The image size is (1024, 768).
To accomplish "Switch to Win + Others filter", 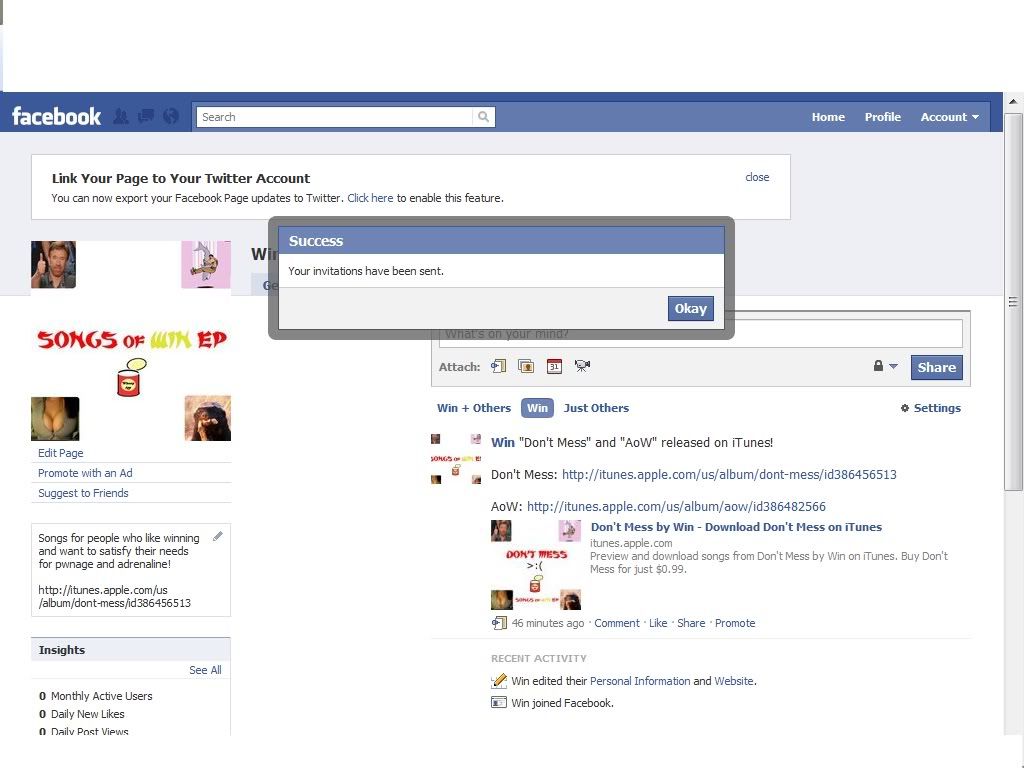I will point(474,408).
